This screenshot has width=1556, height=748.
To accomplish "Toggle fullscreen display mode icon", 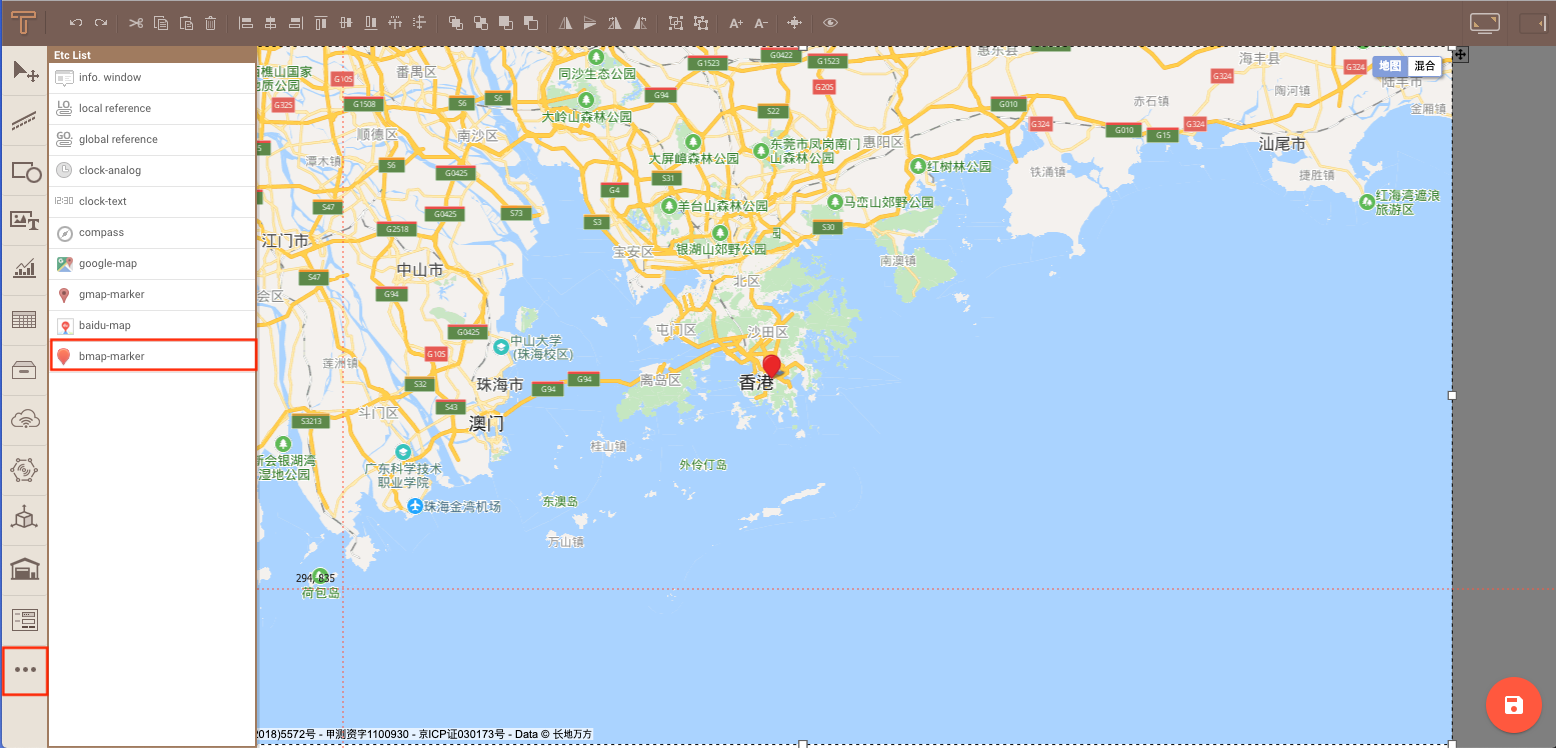I will [x=1486, y=22].
